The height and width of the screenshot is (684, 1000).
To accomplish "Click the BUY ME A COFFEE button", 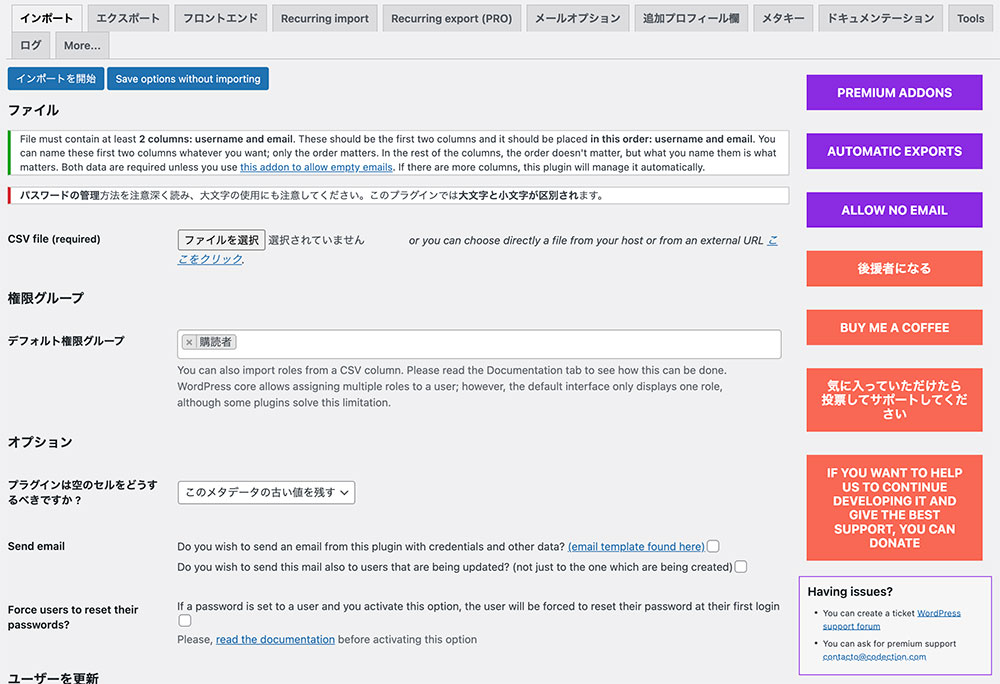I will [894, 328].
